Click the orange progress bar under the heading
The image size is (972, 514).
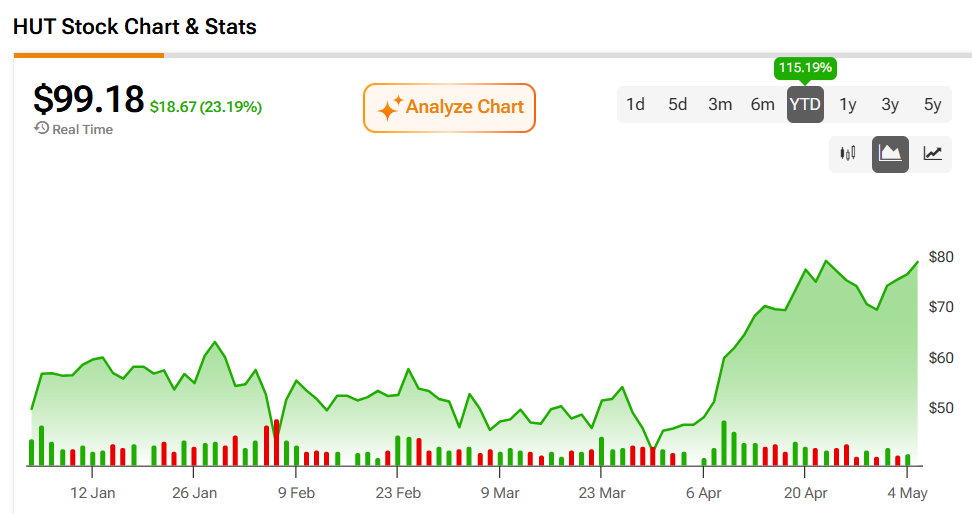coord(89,55)
